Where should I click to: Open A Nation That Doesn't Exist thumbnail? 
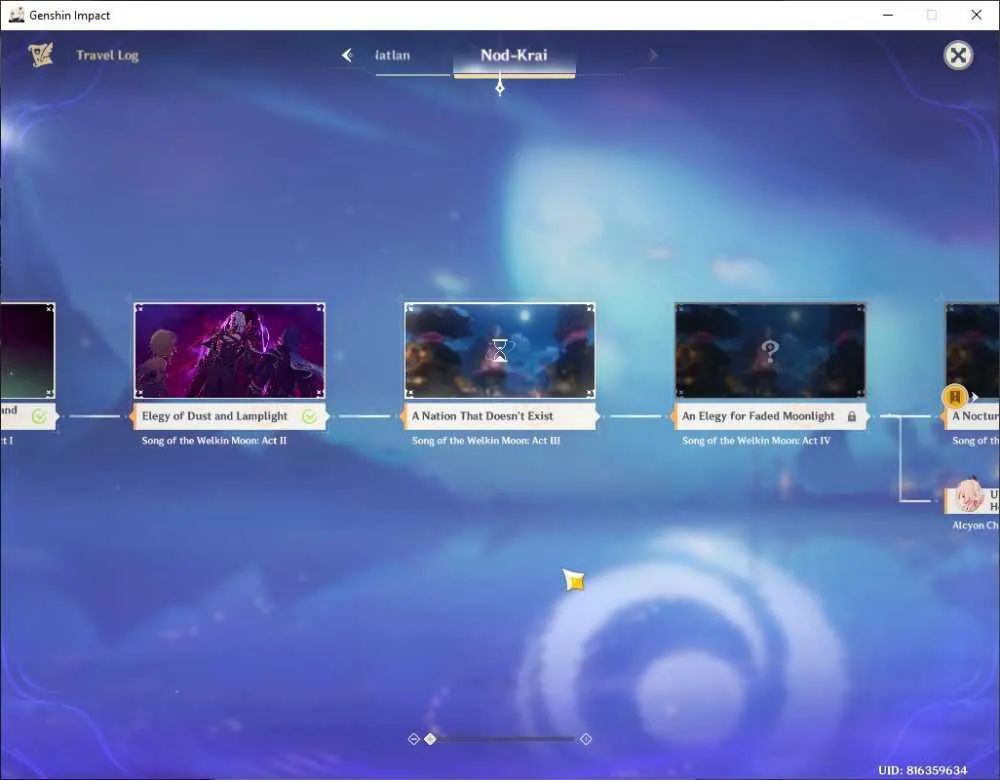click(x=500, y=351)
